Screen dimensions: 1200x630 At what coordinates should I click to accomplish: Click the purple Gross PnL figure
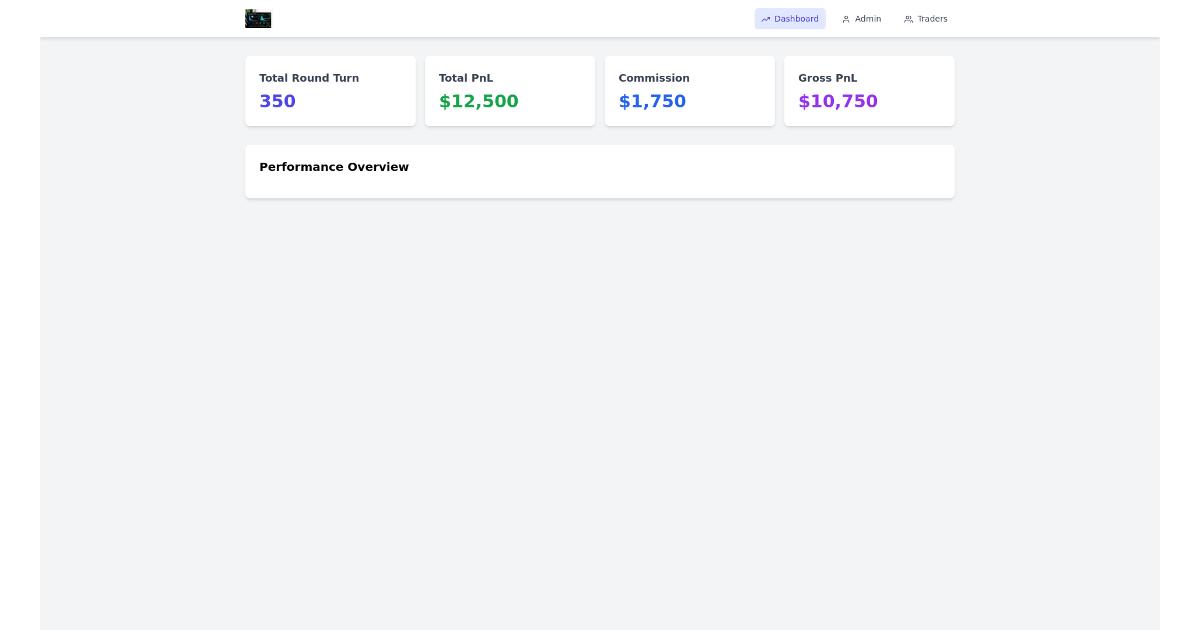tap(837, 101)
